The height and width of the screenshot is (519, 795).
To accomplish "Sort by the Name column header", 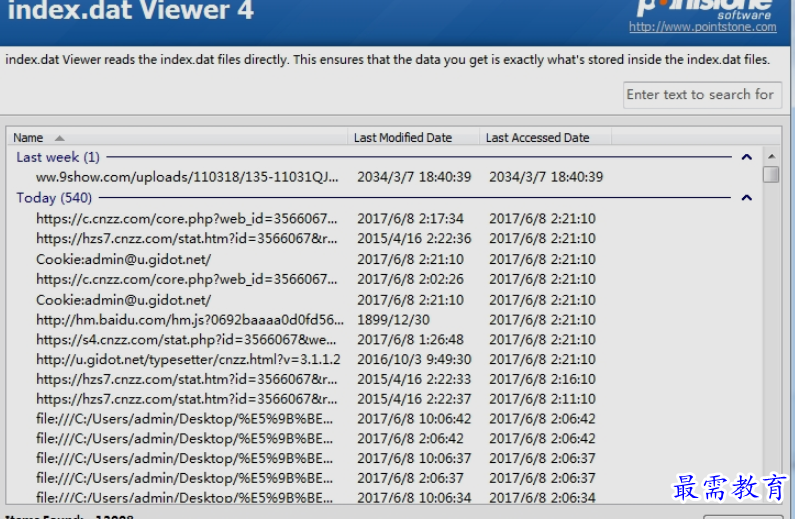I will point(177,137).
